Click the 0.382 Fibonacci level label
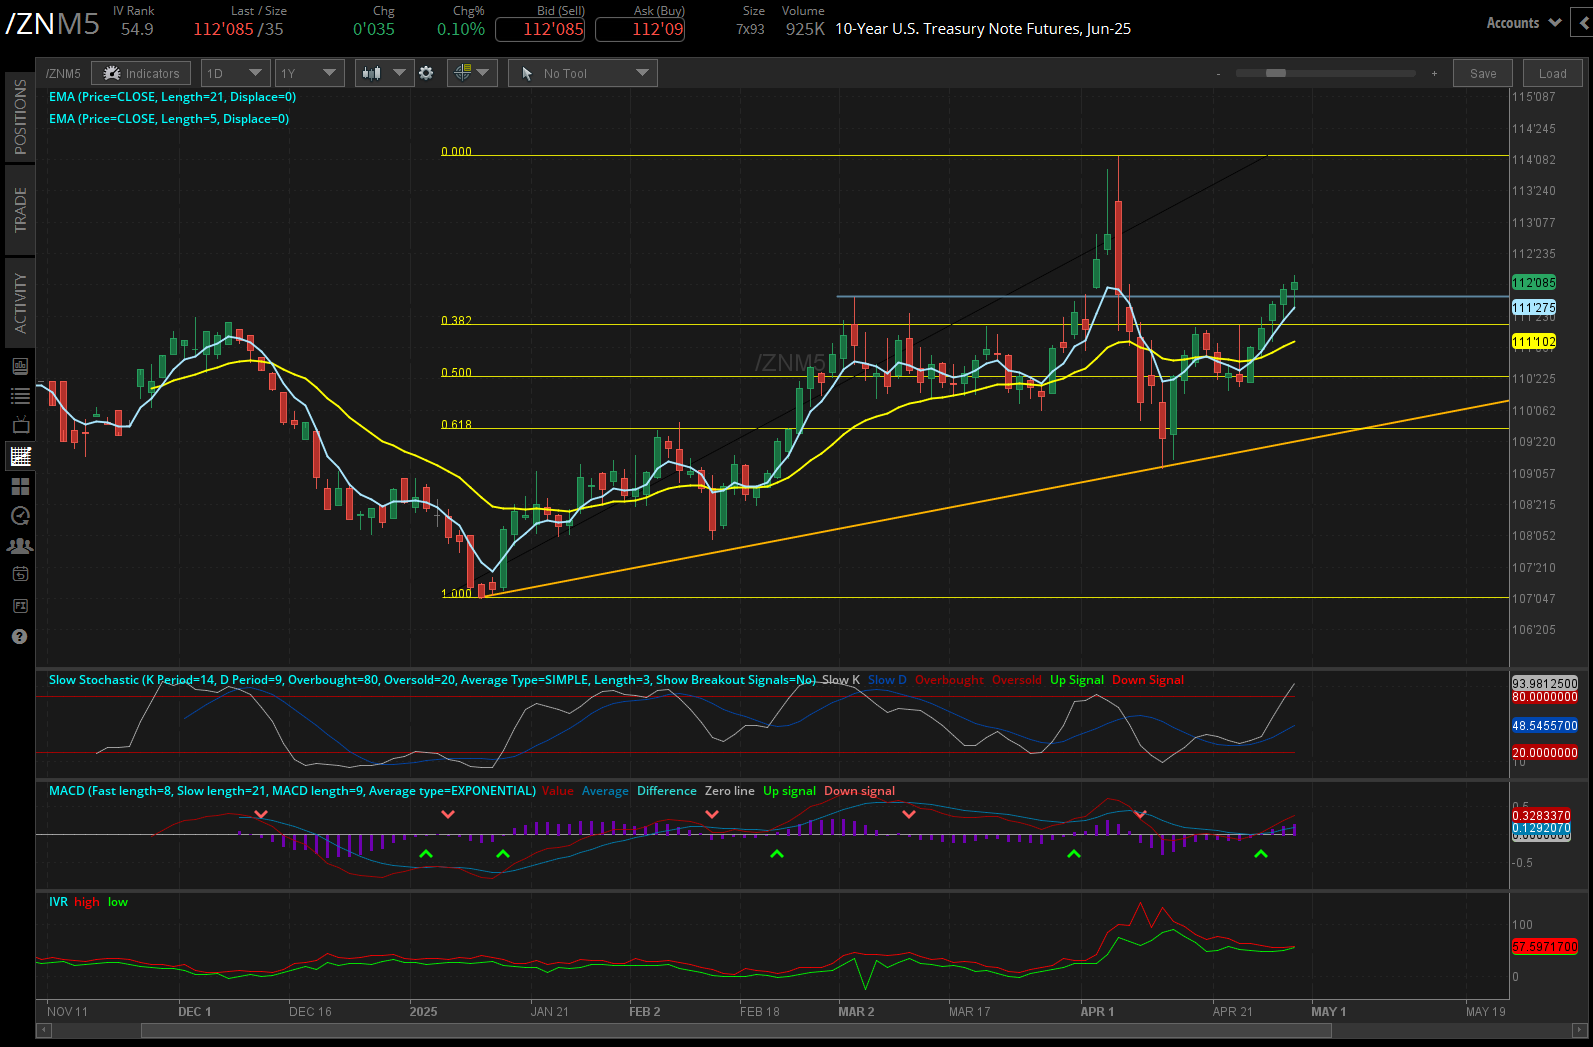Image resolution: width=1593 pixels, height=1047 pixels. (456, 321)
